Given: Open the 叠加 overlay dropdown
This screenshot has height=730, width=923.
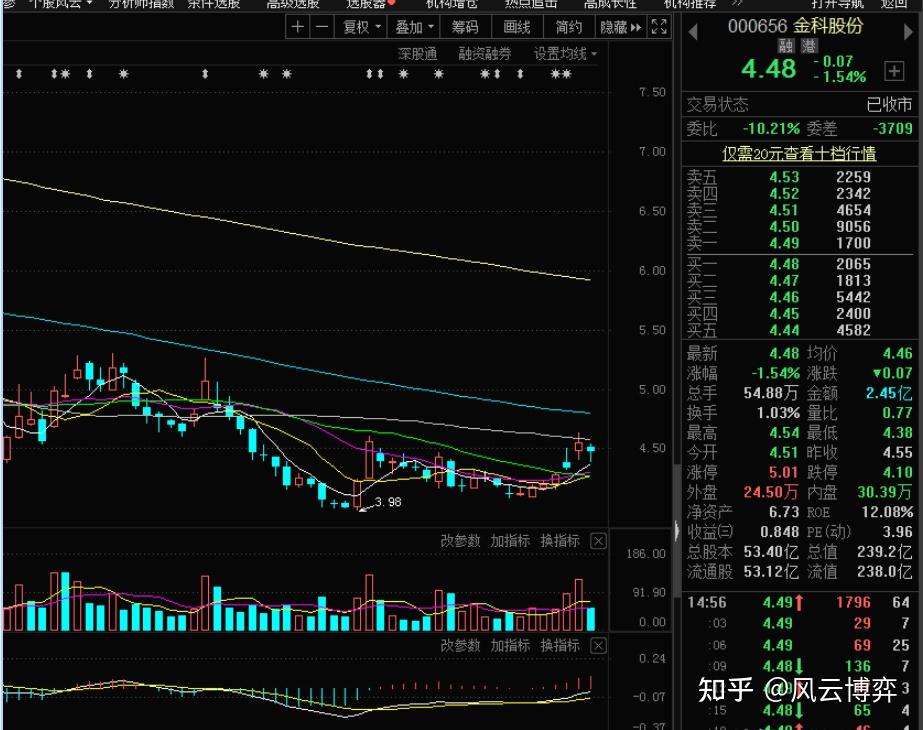Looking at the screenshot, I should 415,27.
